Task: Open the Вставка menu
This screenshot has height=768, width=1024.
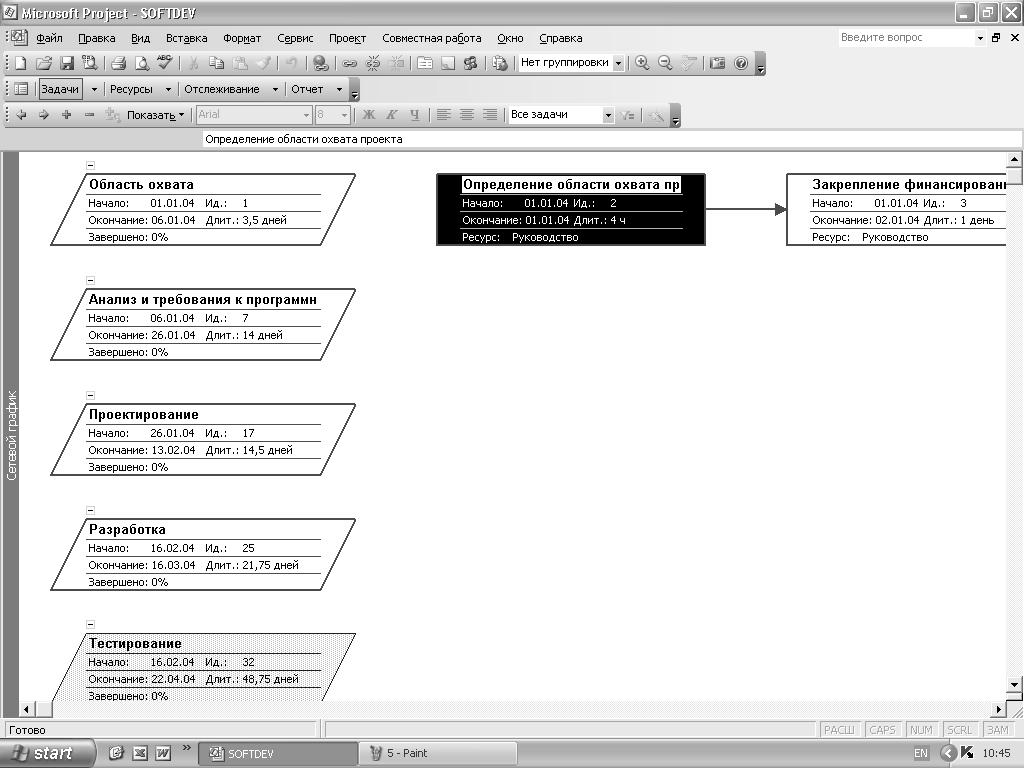Action: click(x=186, y=38)
